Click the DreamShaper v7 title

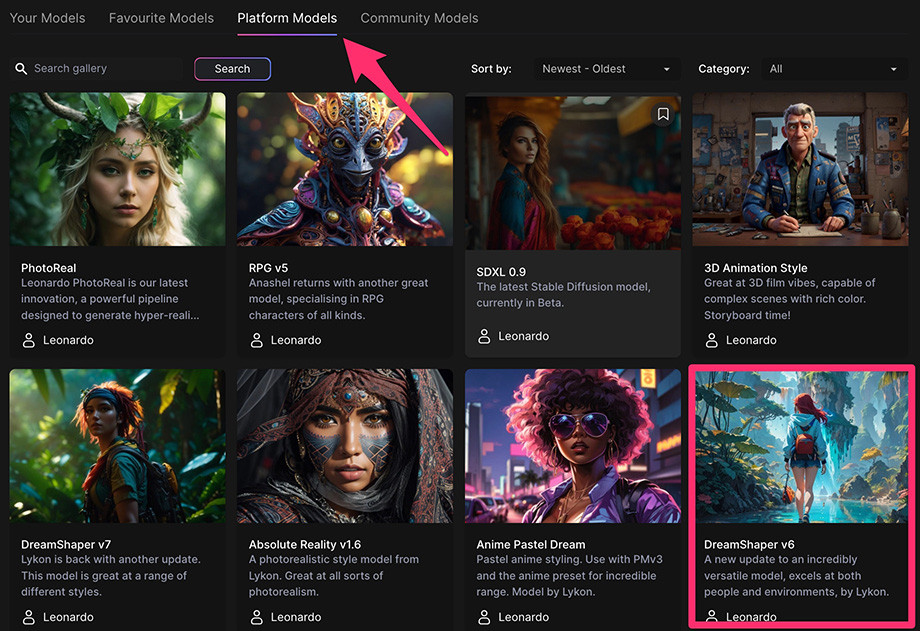pos(66,545)
